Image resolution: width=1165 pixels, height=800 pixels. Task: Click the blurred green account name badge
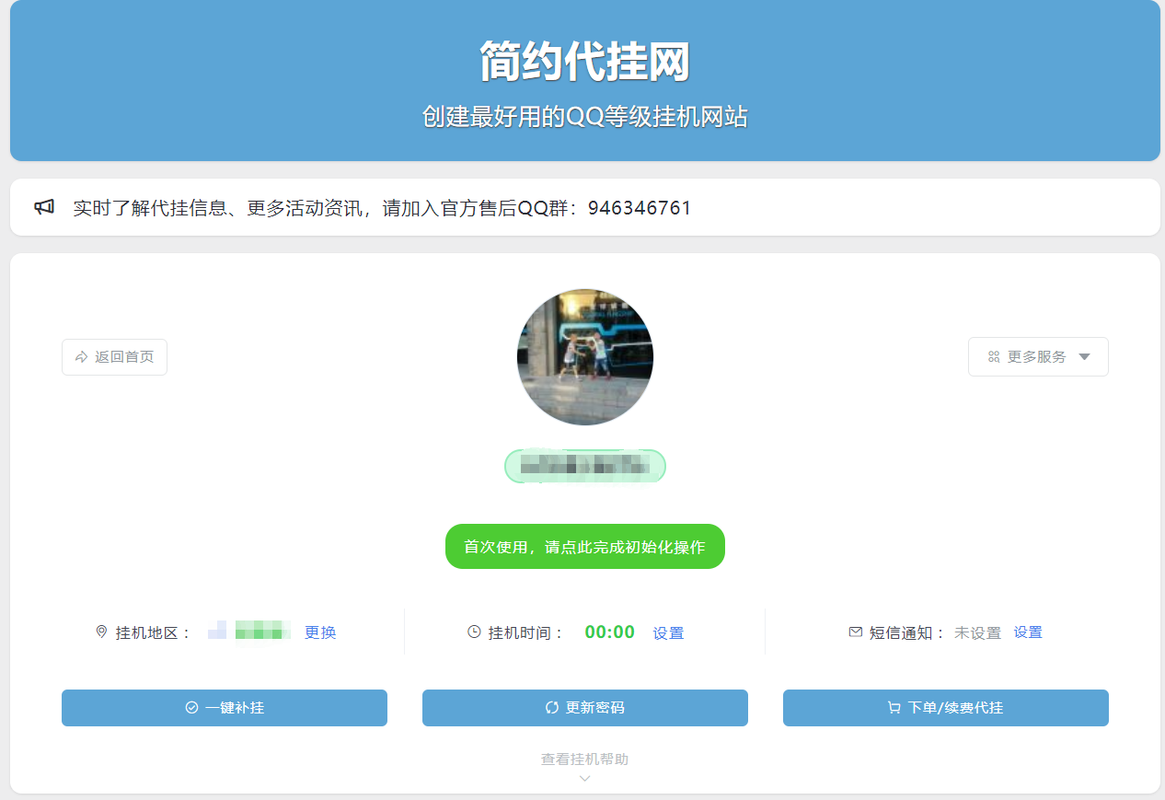coord(585,466)
